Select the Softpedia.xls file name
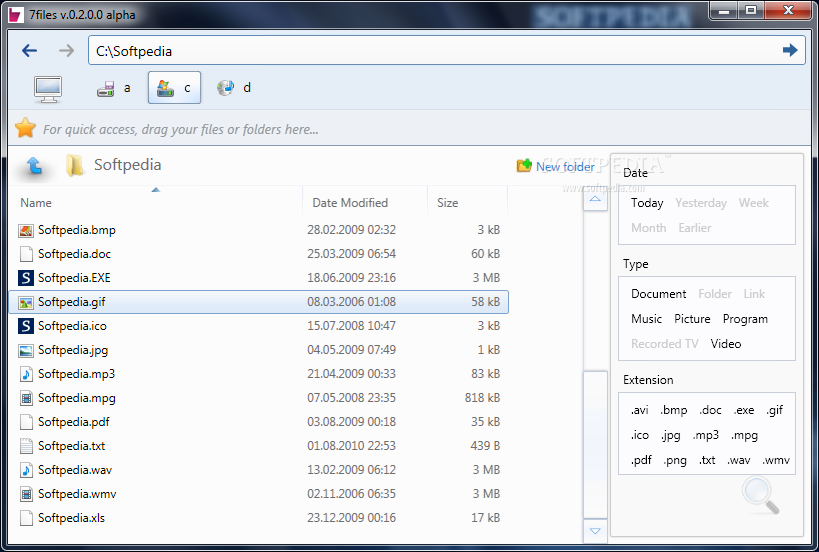819x552 pixels. (x=71, y=518)
